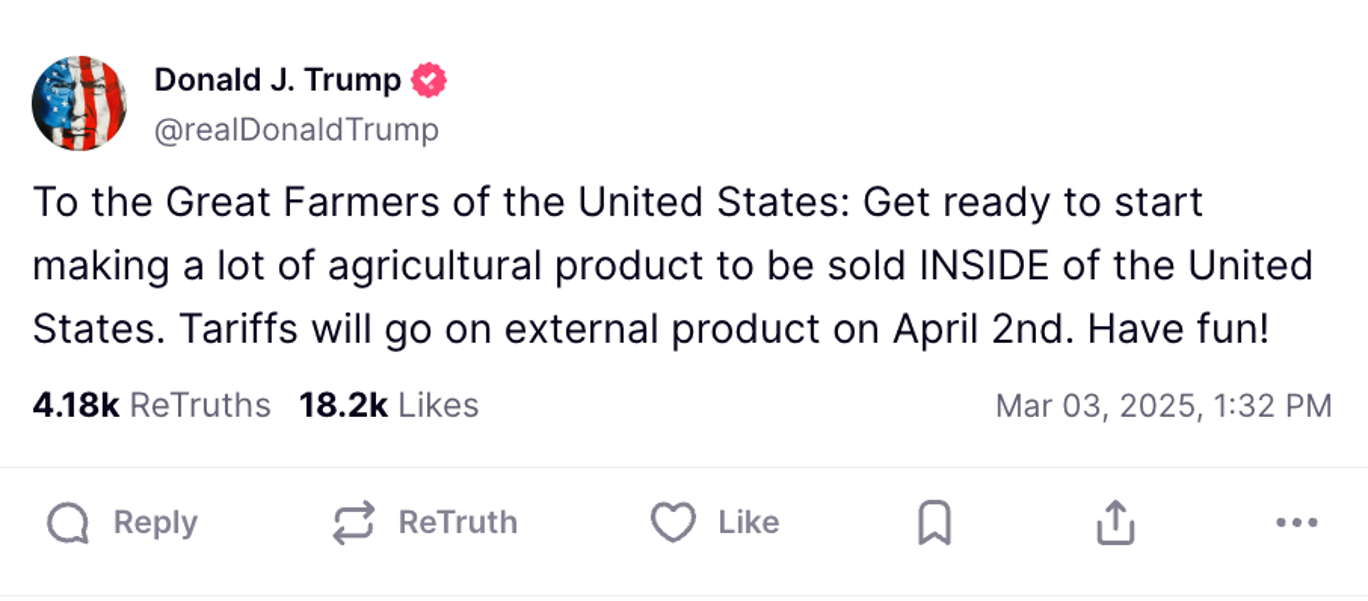The height and width of the screenshot is (601, 1368).
Task: Click the red verified badge
Action: [430, 80]
